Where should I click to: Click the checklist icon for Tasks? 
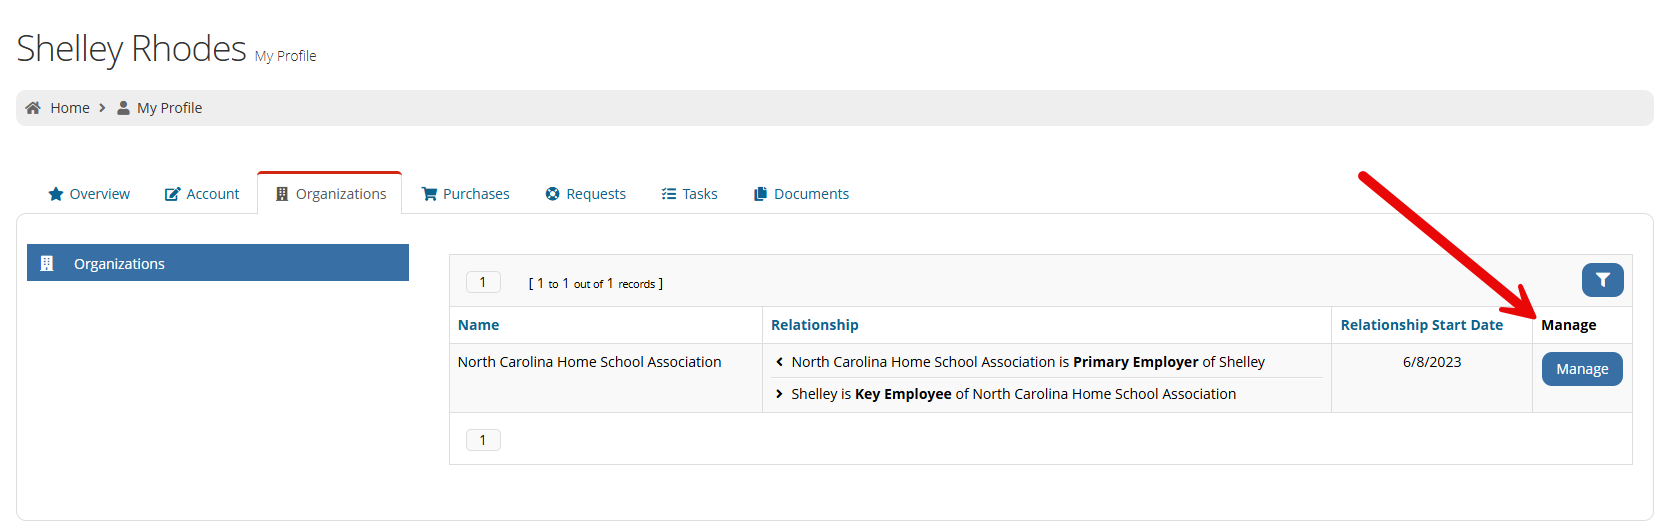(669, 194)
